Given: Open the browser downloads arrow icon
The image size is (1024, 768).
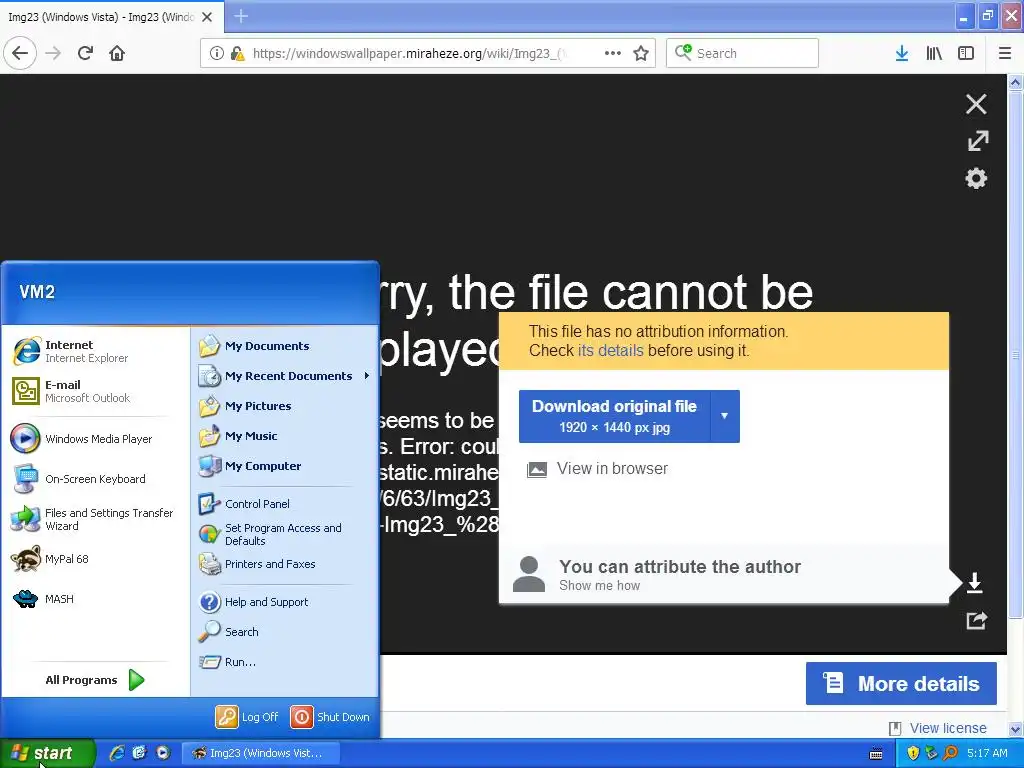Looking at the screenshot, I should (902, 54).
